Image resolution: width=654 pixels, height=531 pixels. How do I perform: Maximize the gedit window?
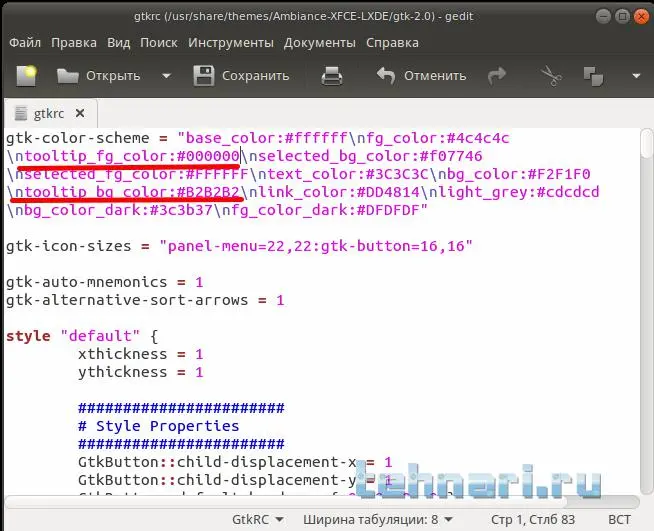(622, 17)
